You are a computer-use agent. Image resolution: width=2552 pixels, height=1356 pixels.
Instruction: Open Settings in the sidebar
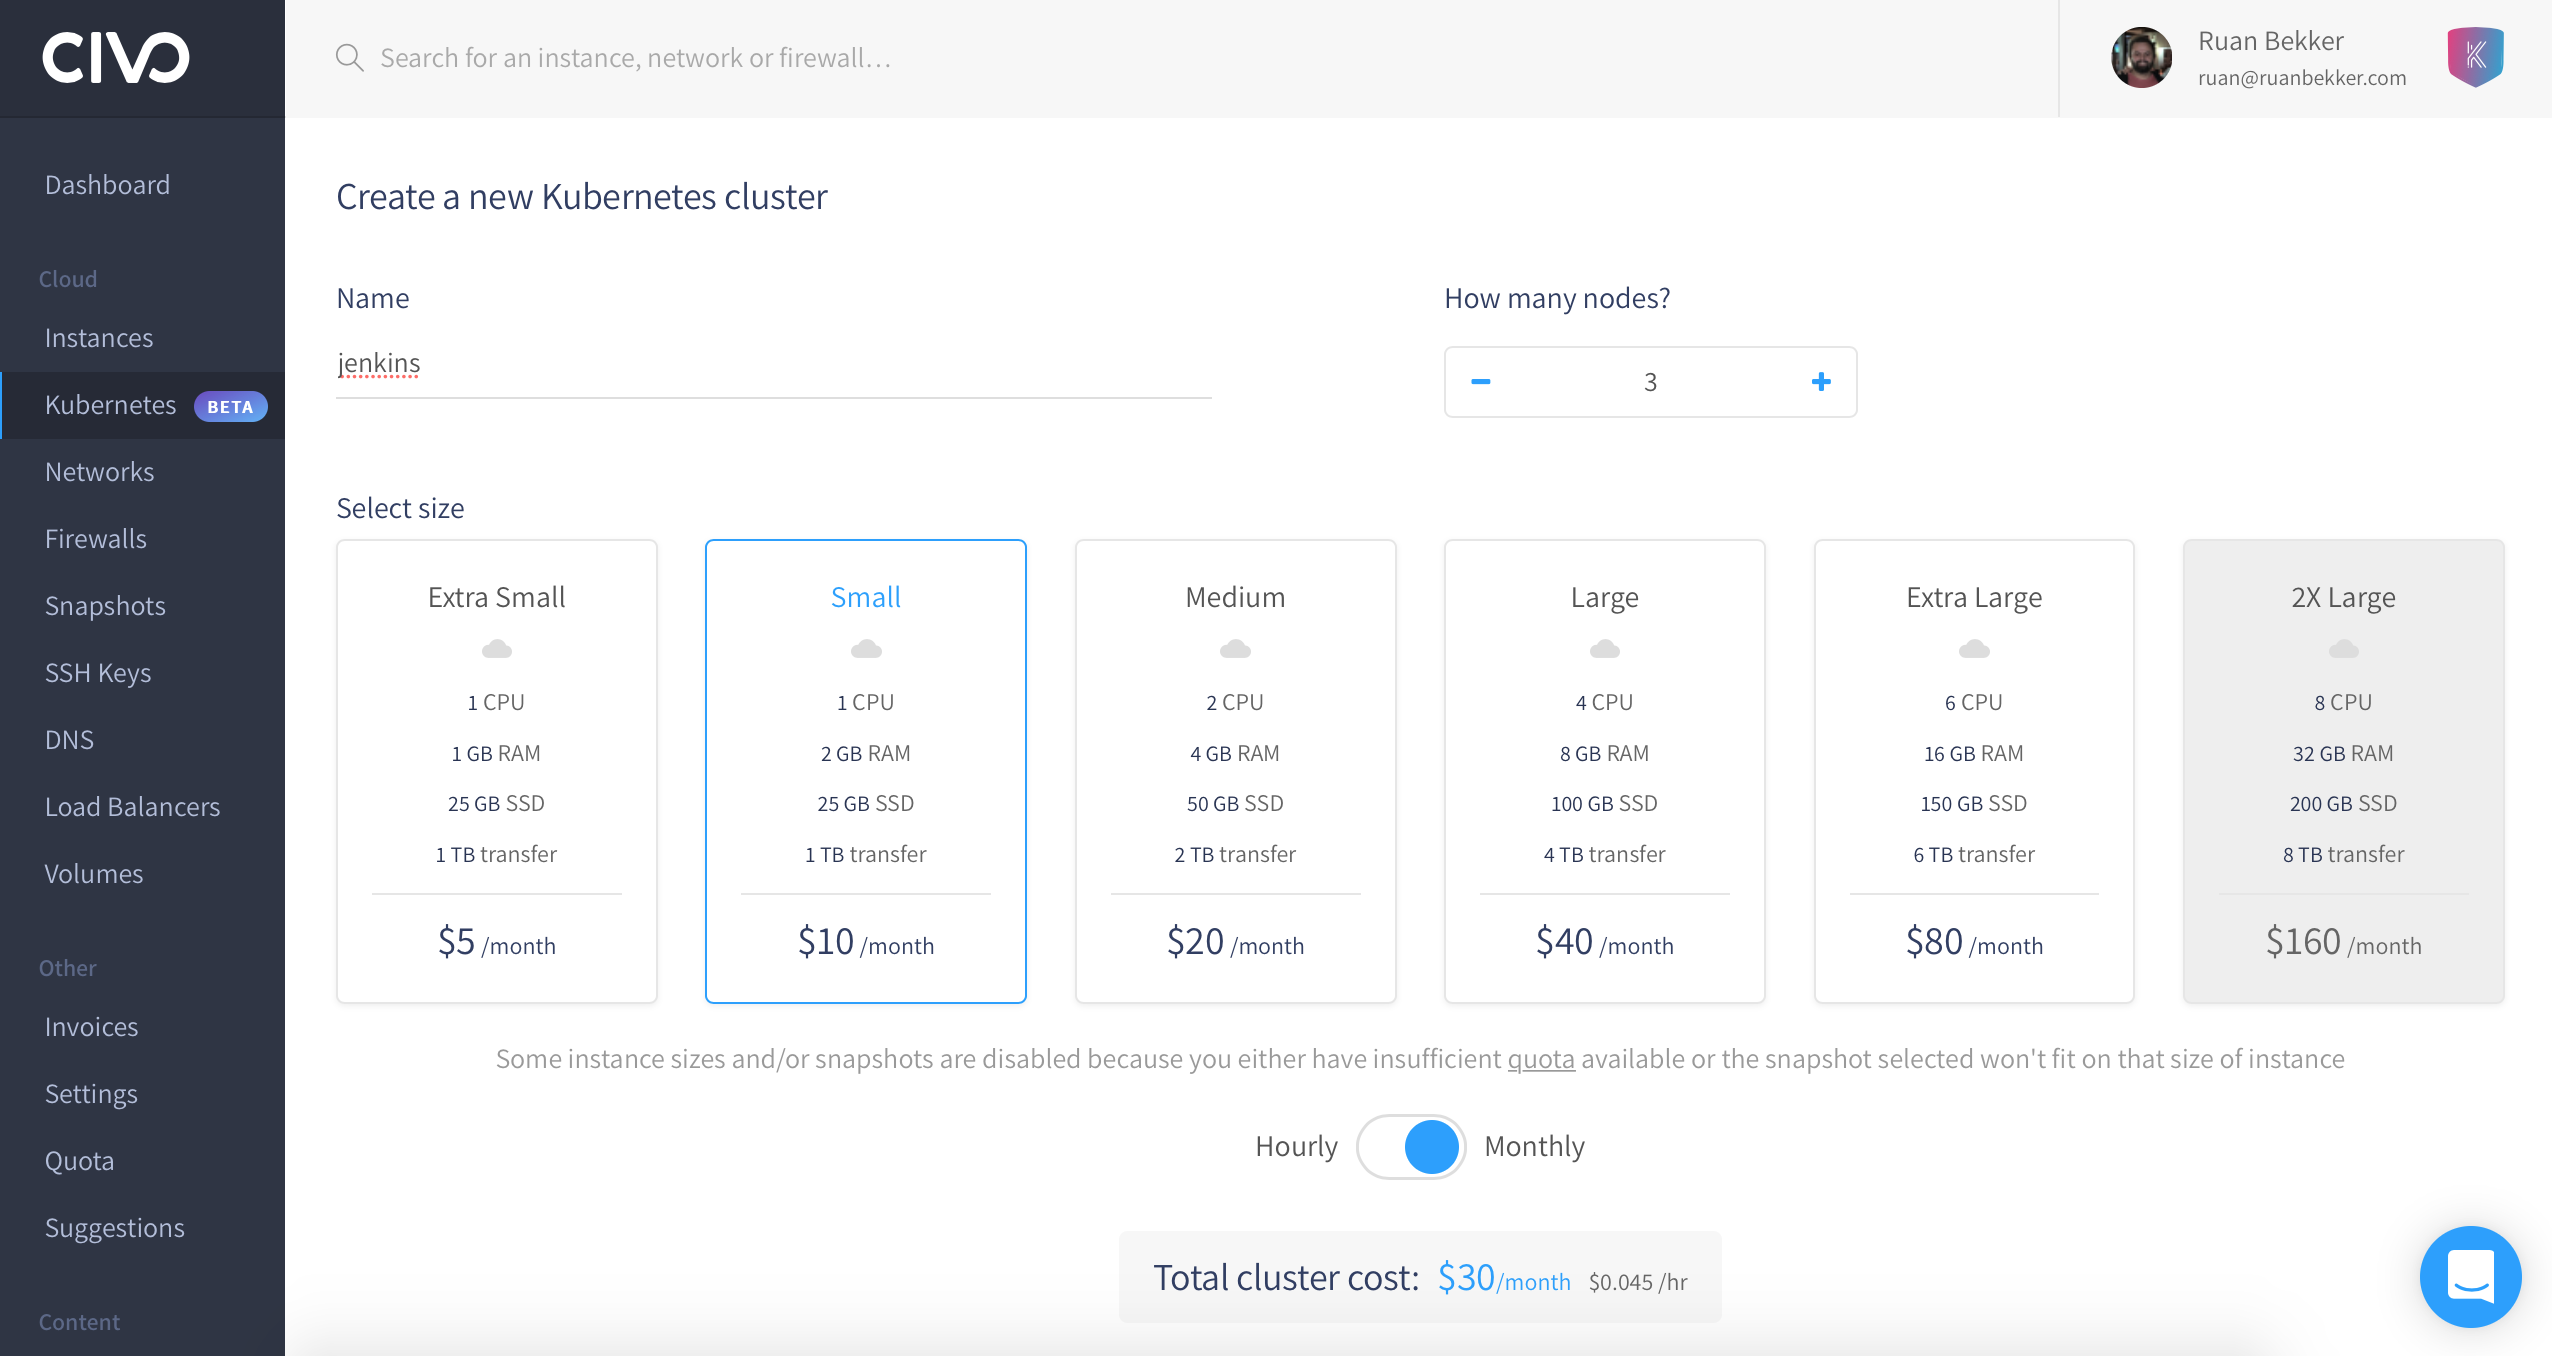click(91, 1094)
